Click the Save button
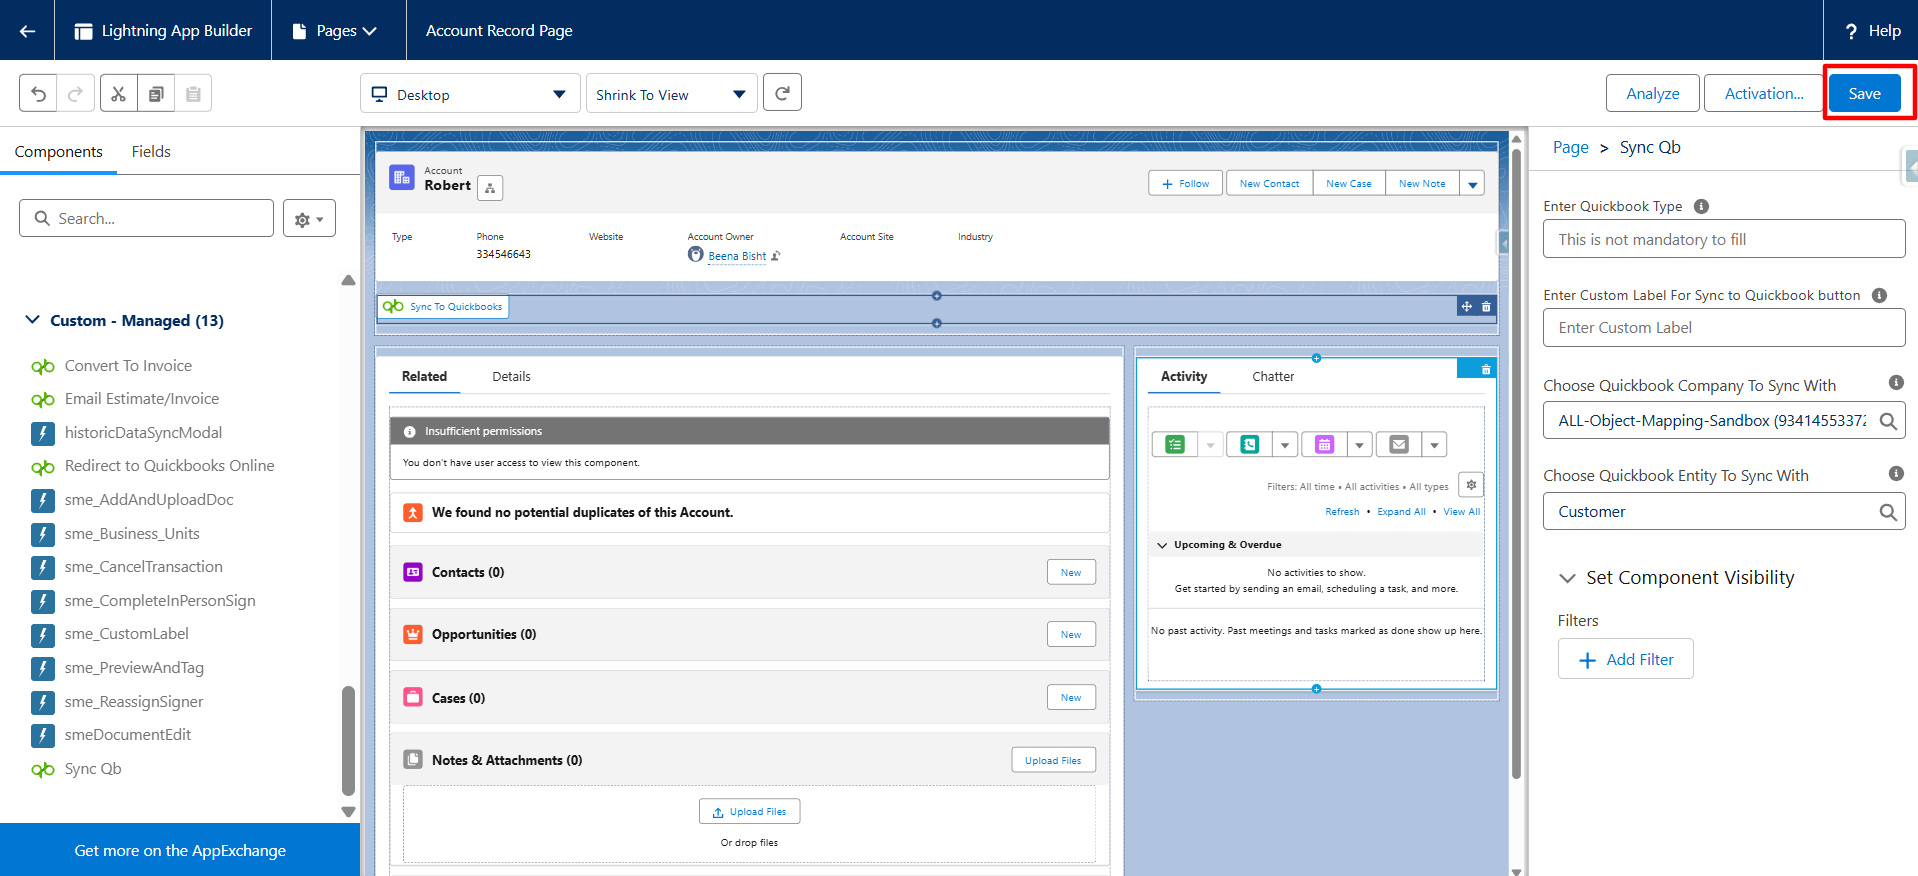Viewport: 1918px width, 876px height. tap(1864, 94)
